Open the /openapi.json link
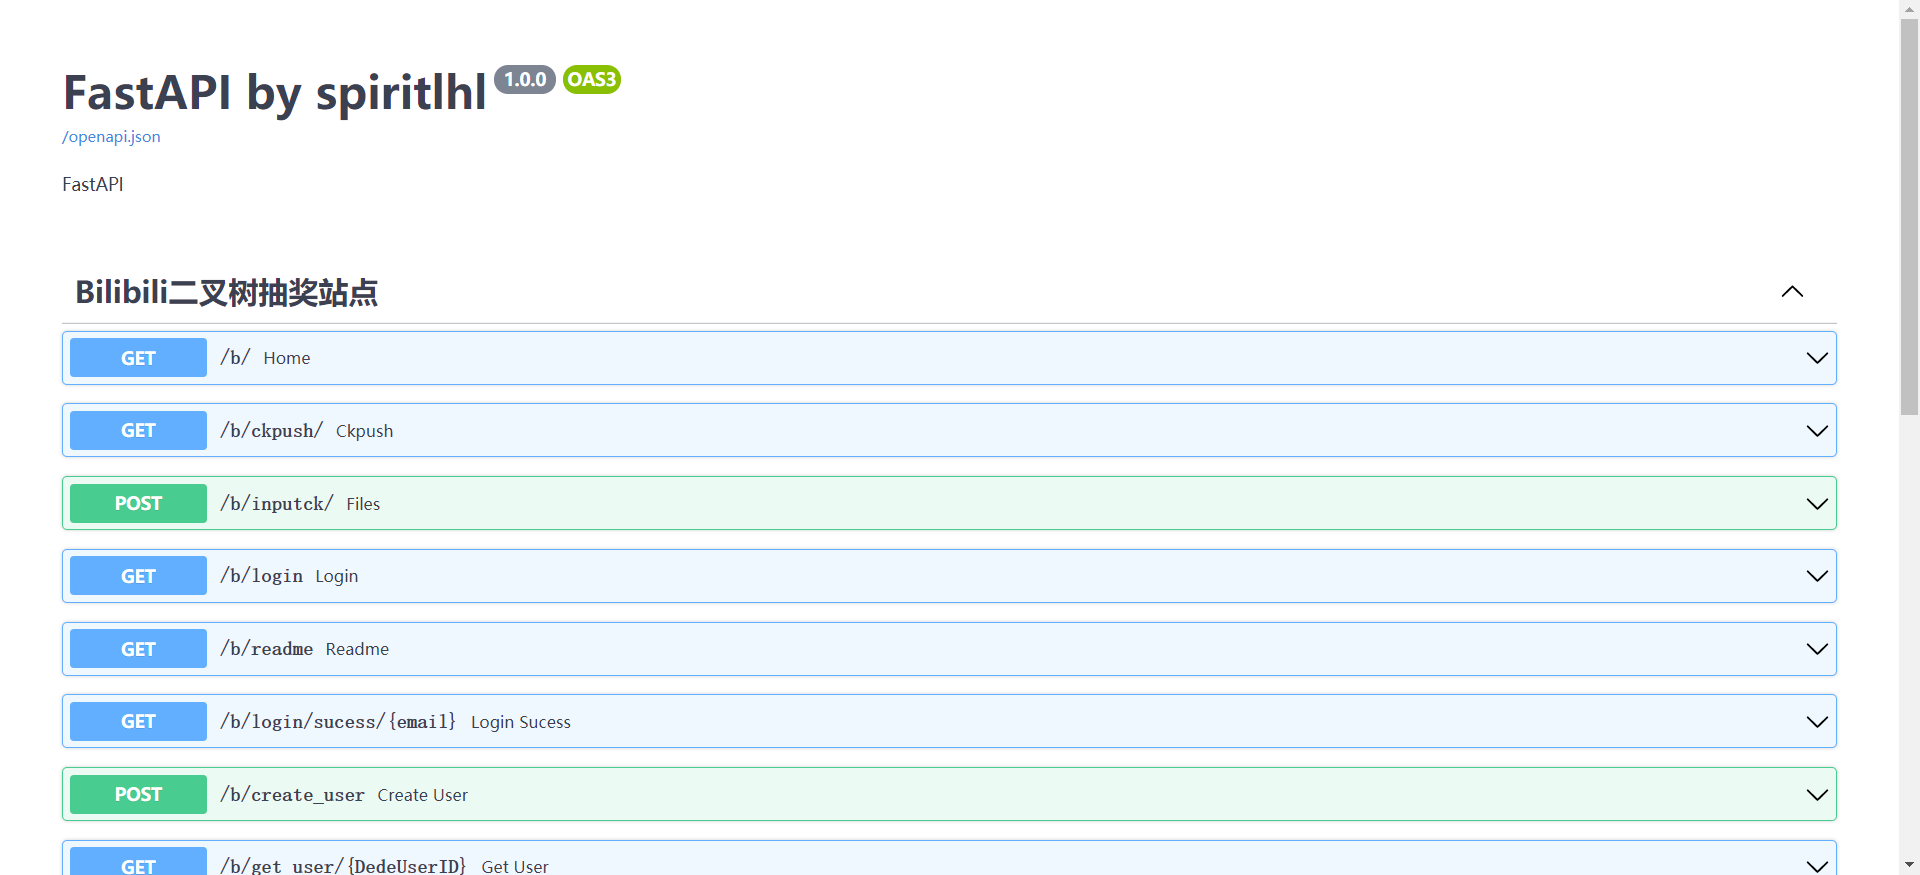Image resolution: width=1920 pixels, height=875 pixels. 111,137
